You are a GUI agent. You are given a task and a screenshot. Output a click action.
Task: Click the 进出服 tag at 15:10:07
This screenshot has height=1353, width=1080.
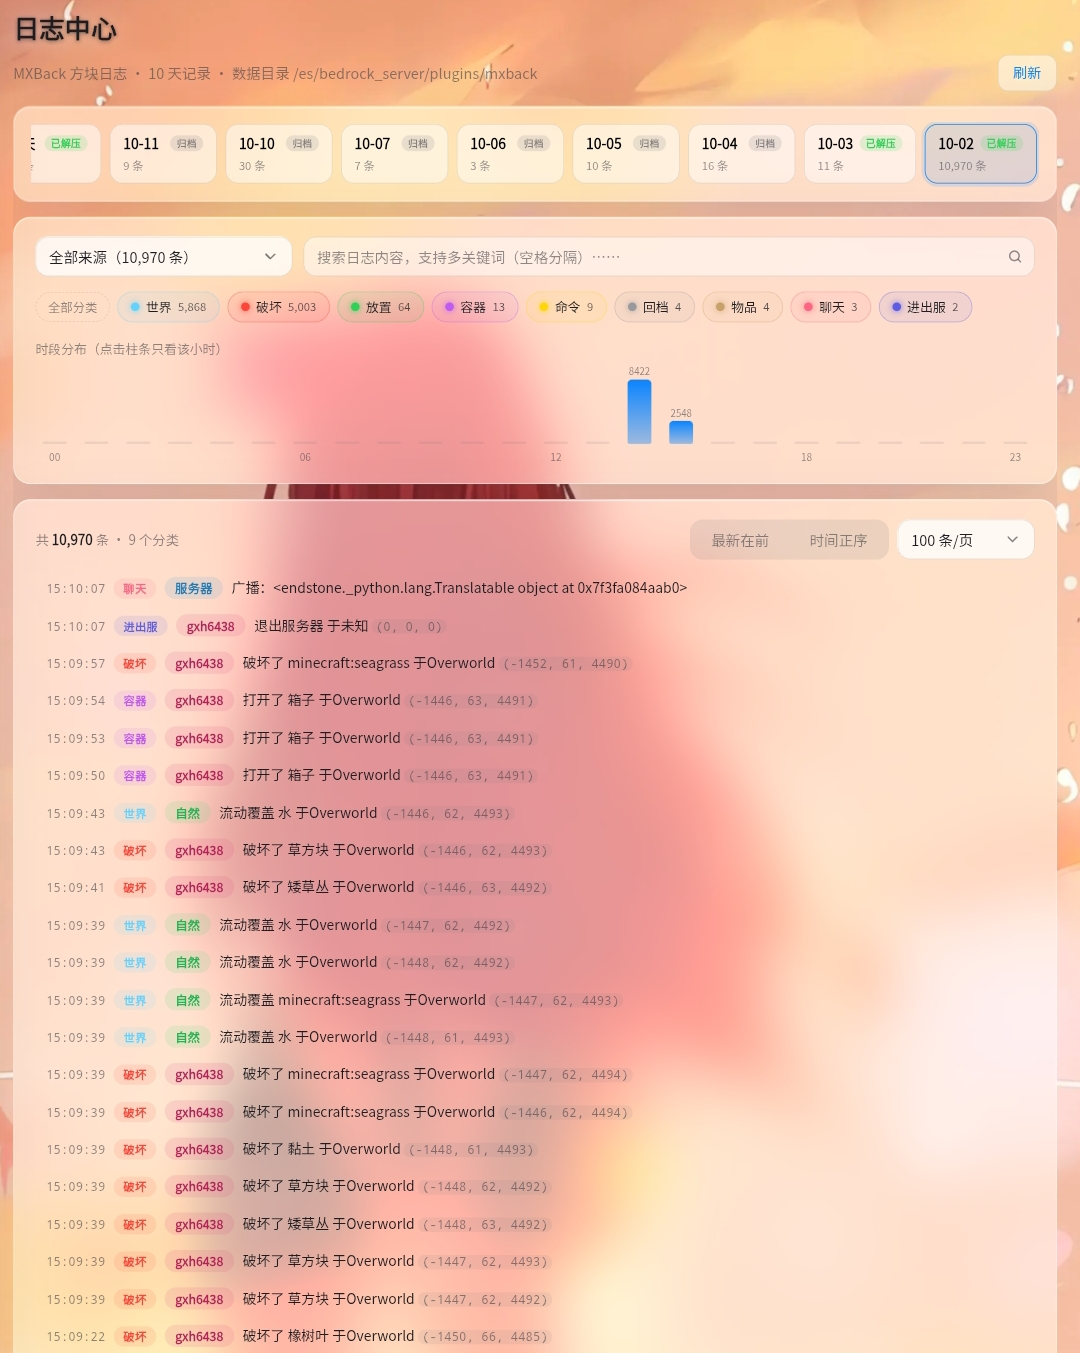pos(140,627)
